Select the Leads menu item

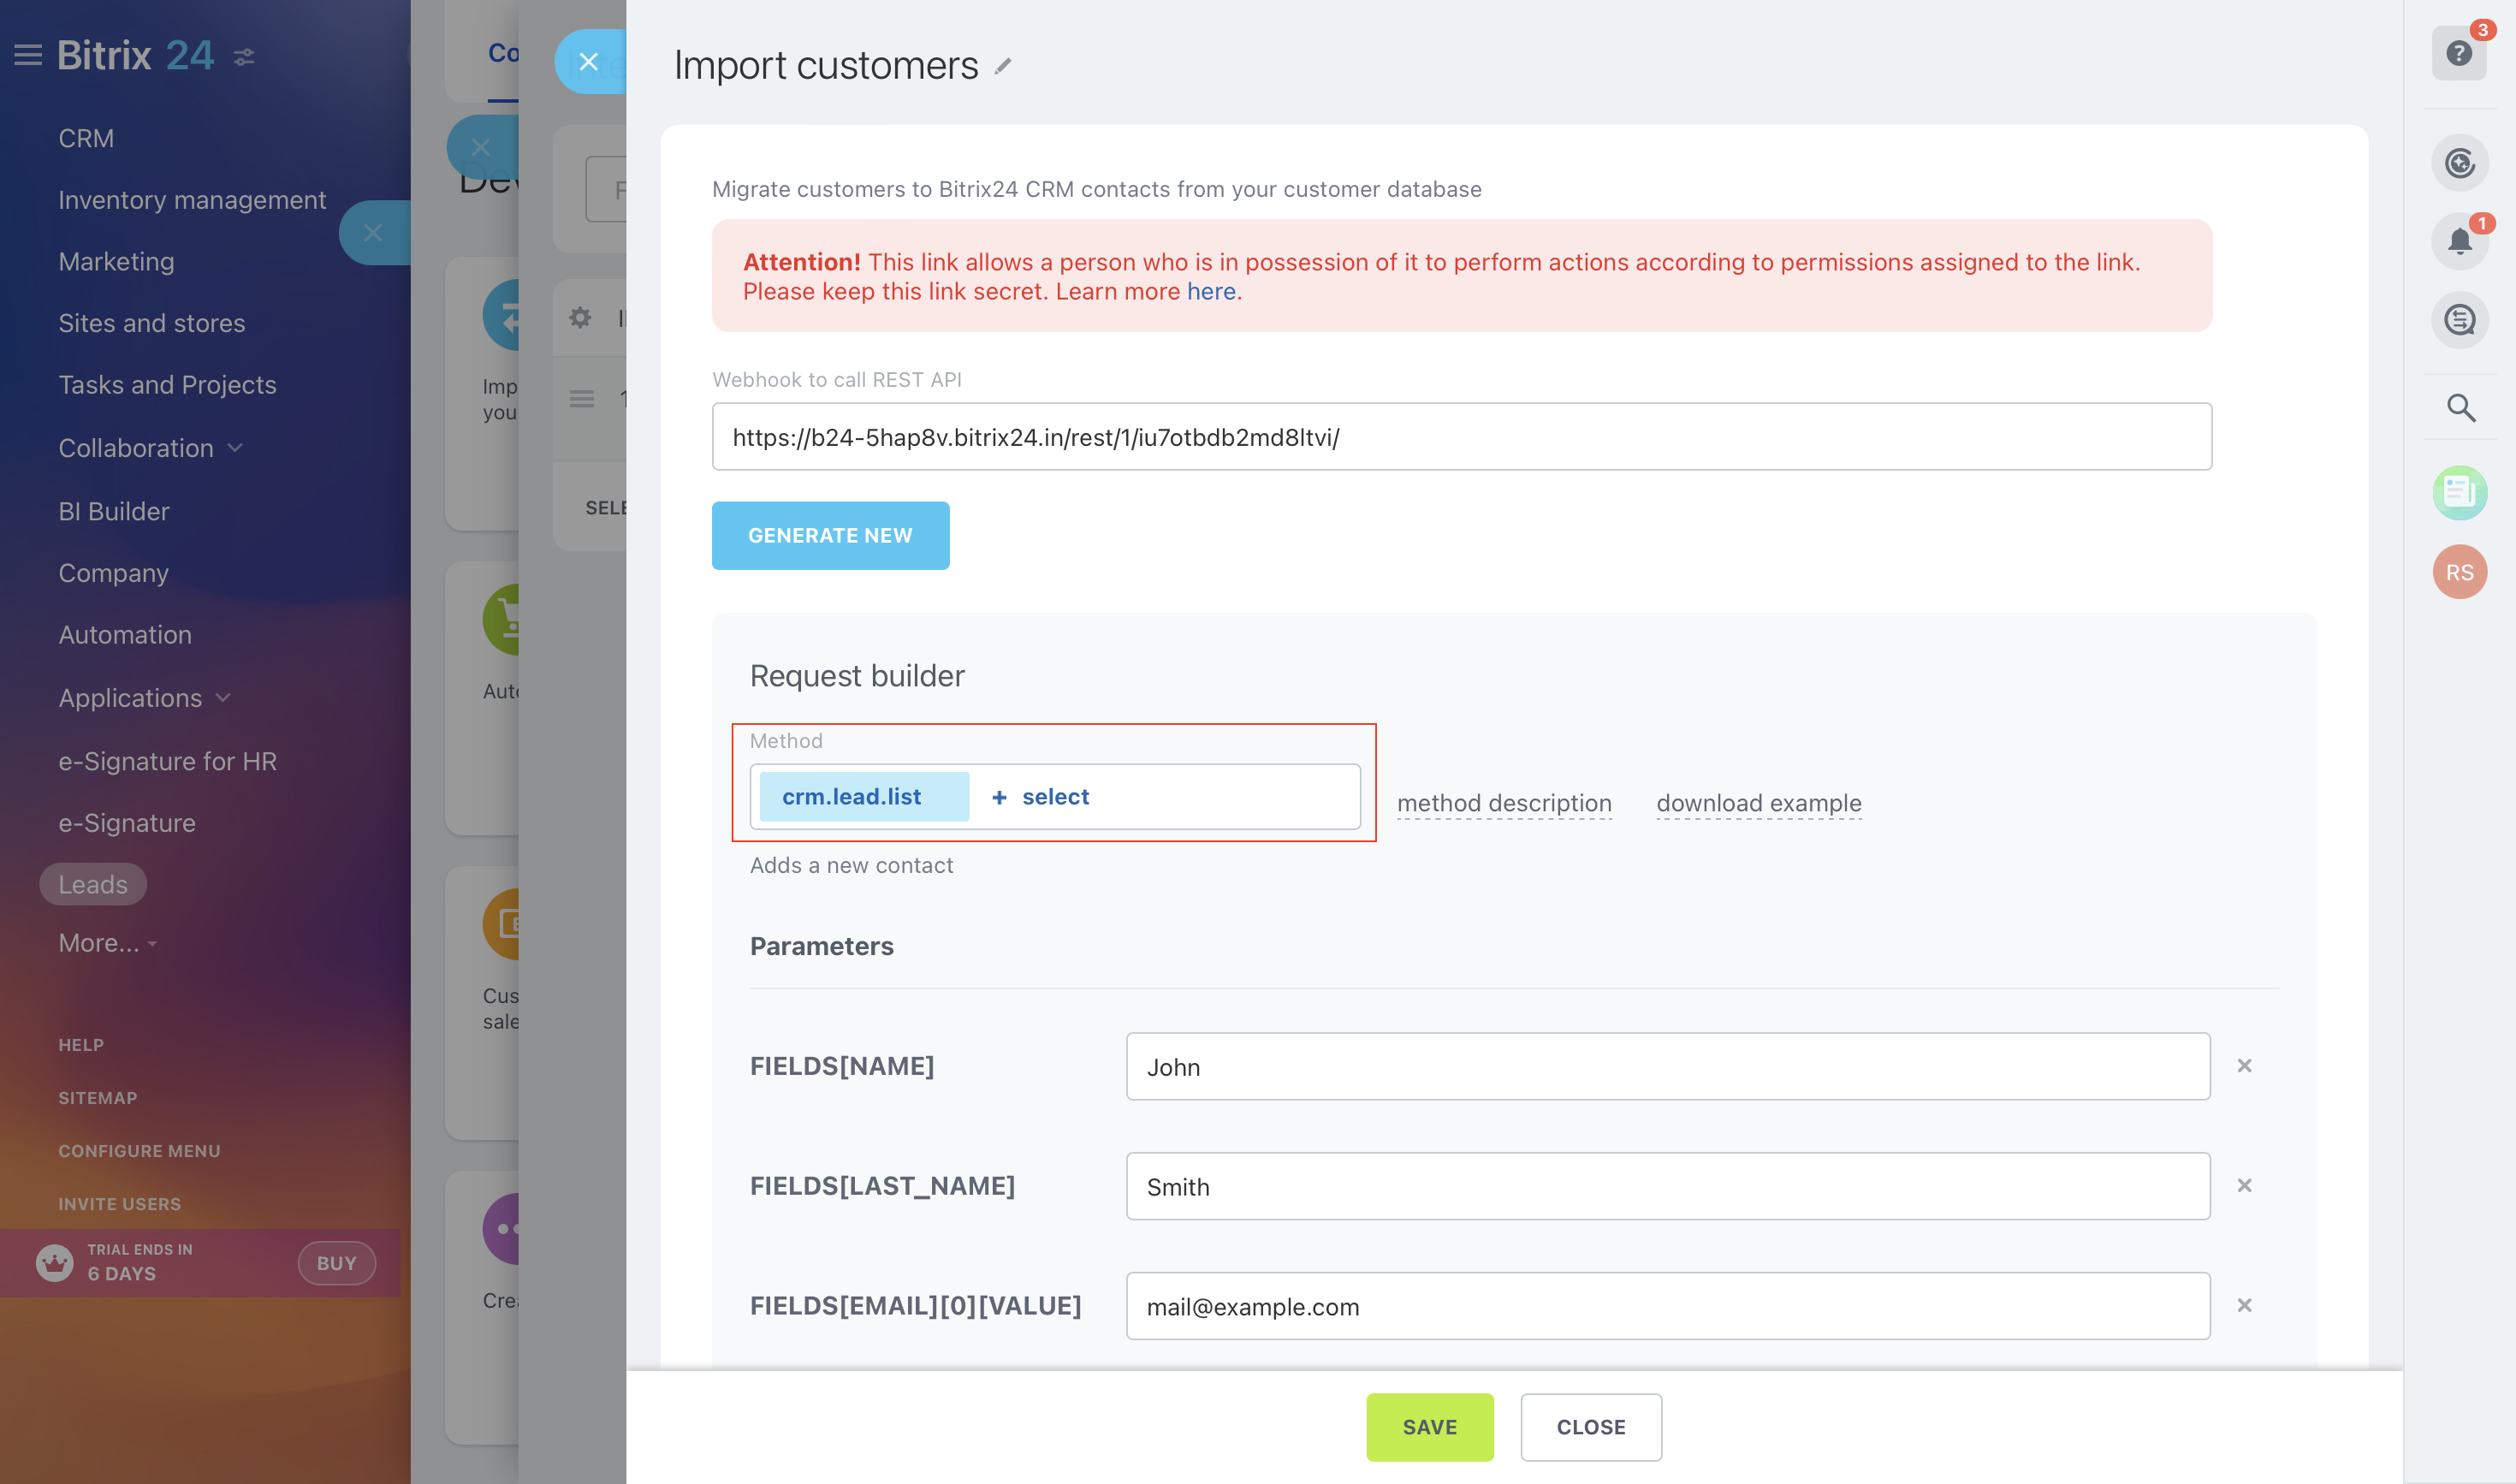coord(93,884)
